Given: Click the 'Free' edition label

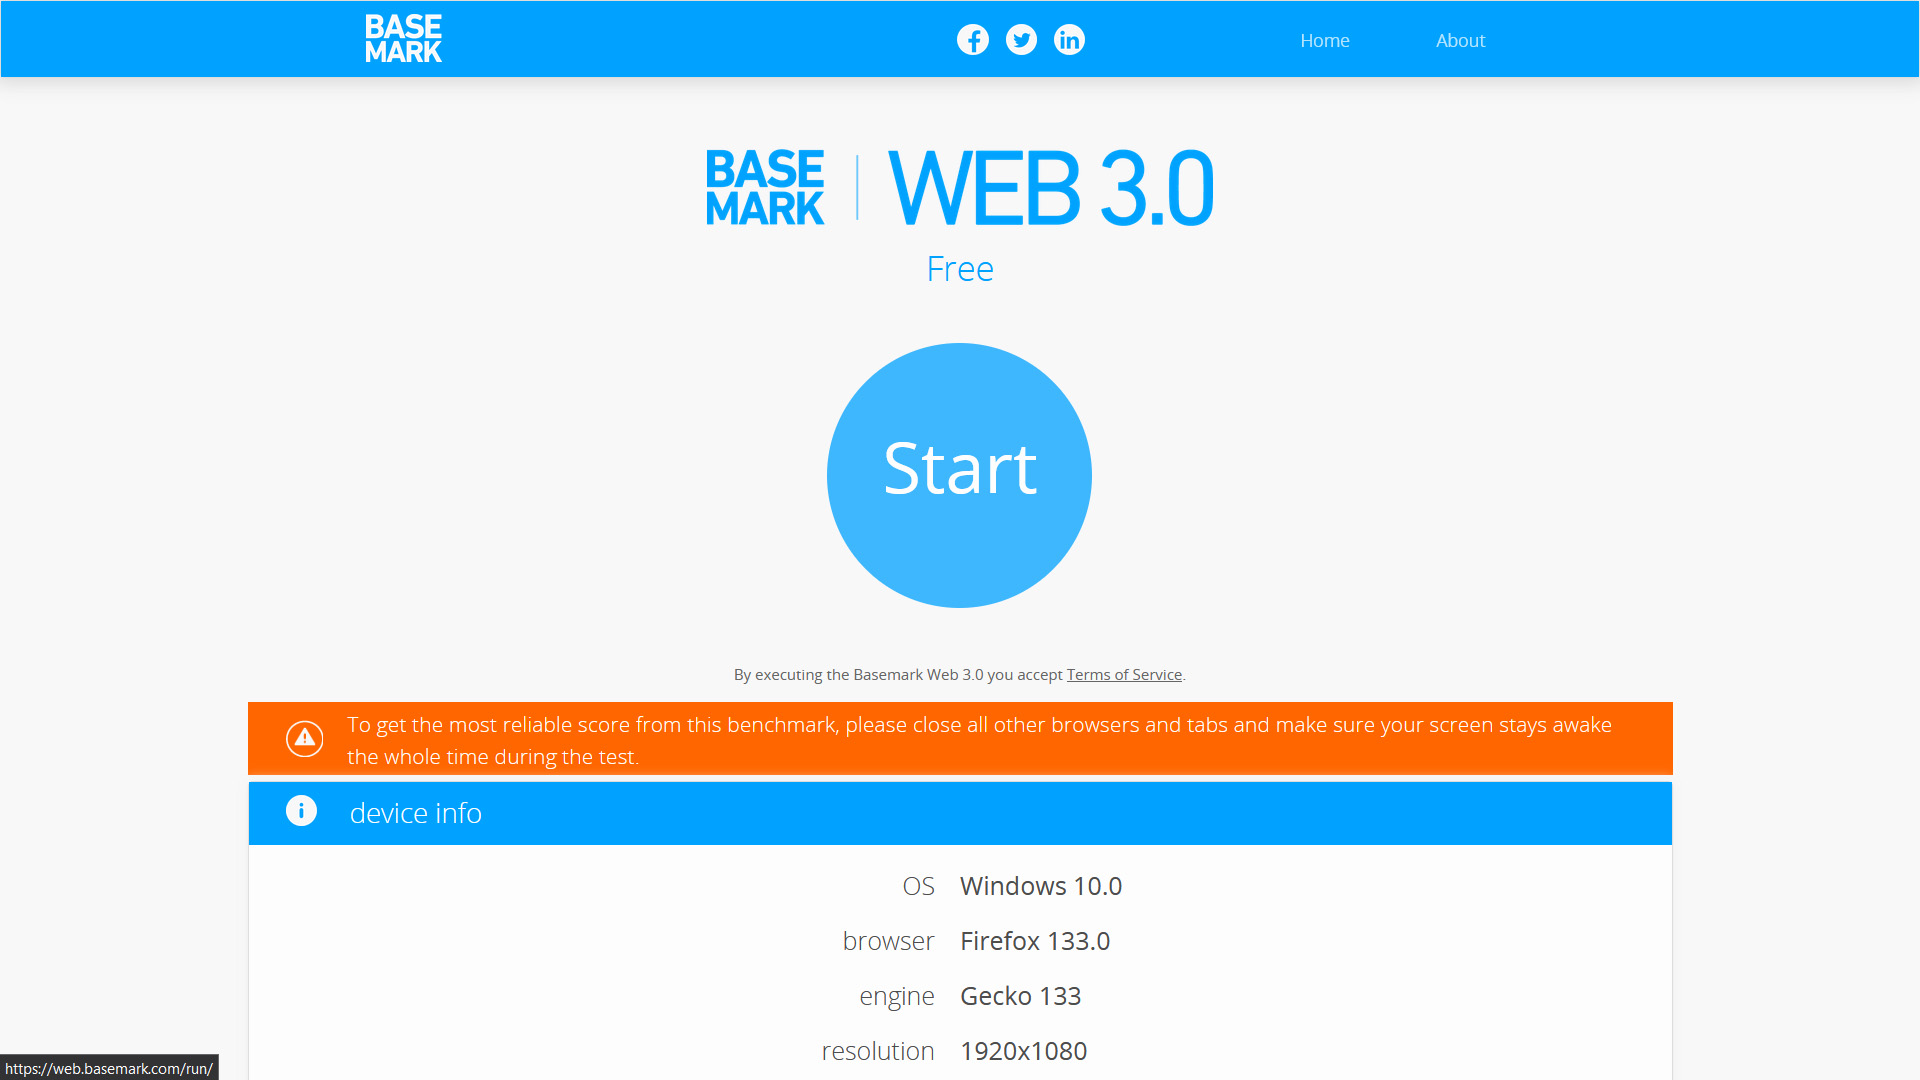Looking at the screenshot, I should point(959,269).
